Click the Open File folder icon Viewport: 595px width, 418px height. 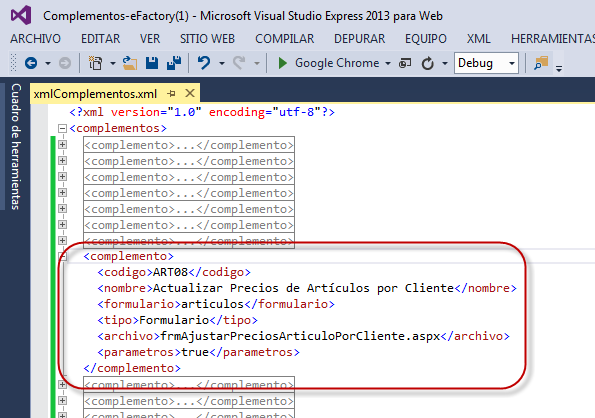pyautogui.click(x=130, y=63)
